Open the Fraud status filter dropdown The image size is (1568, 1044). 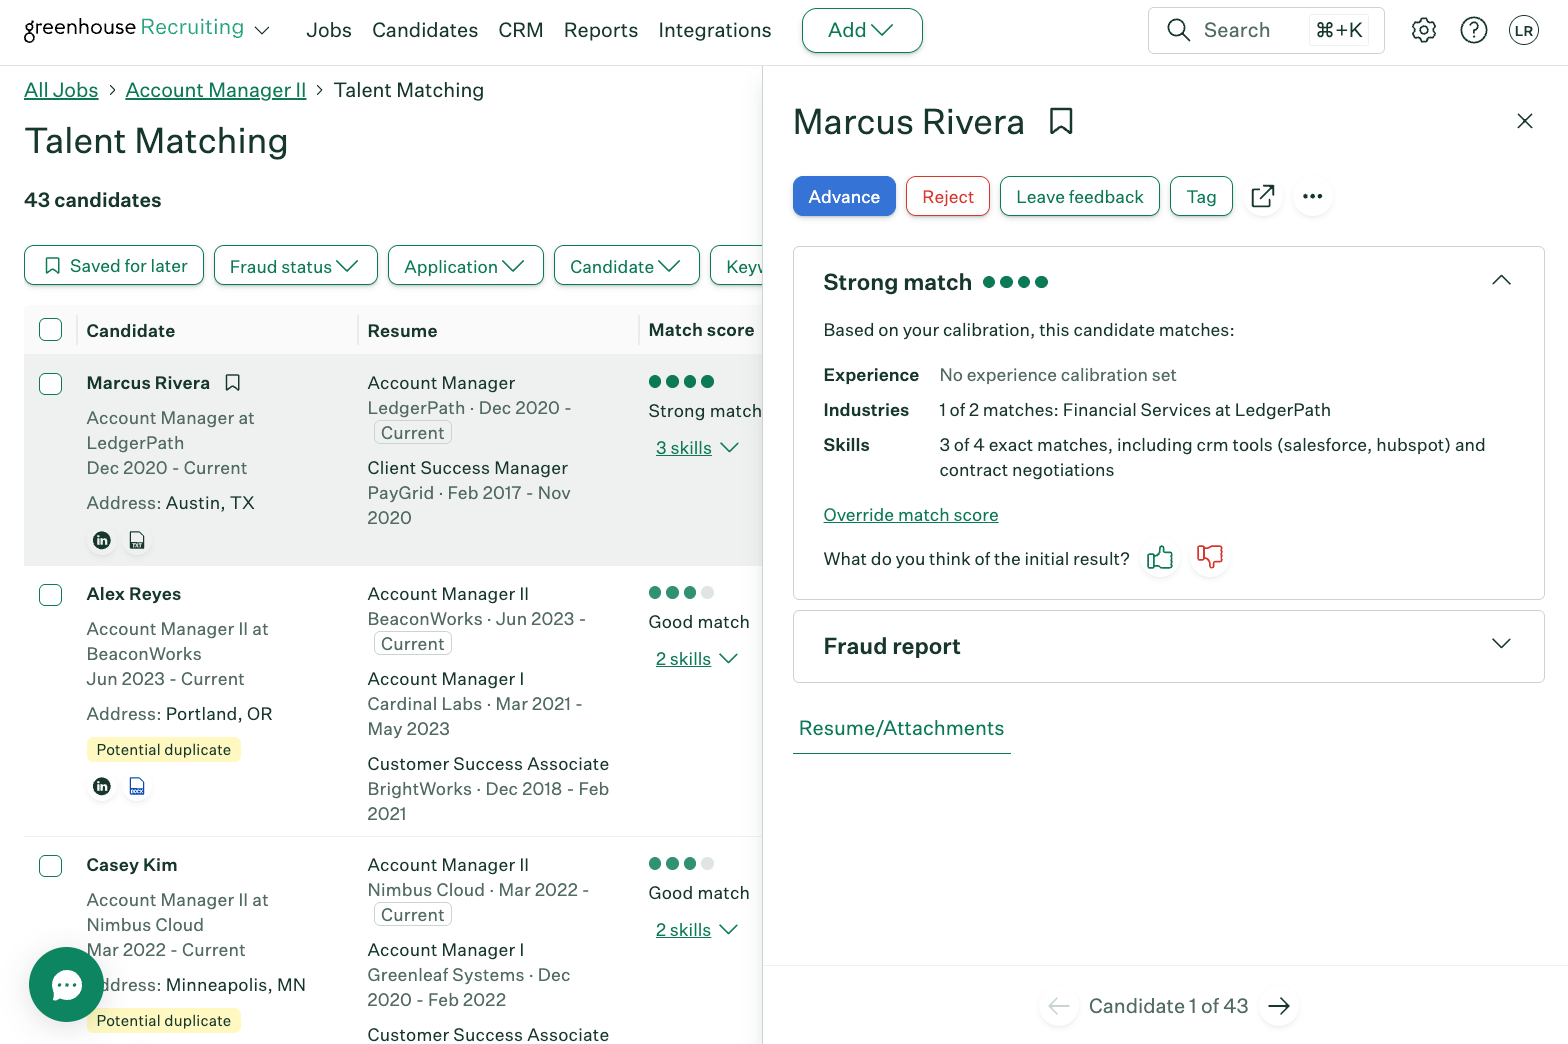pos(295,266)
